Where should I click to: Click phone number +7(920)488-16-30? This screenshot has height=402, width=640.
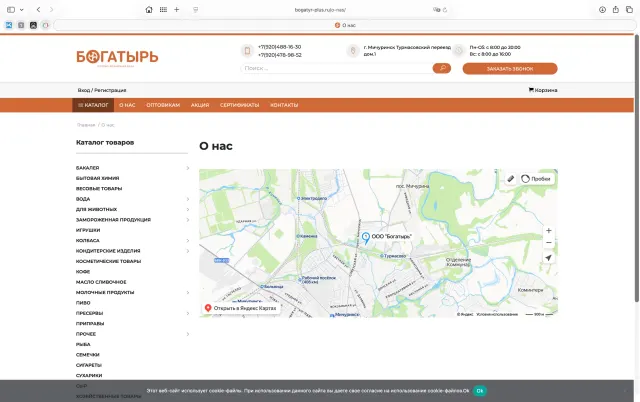[x=280, y=47]
